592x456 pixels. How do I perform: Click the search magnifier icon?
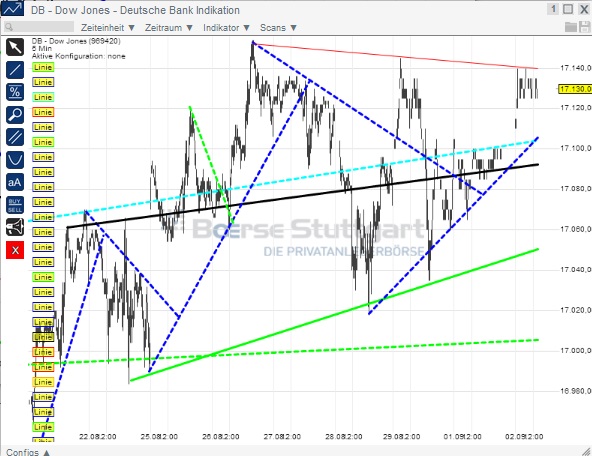click(x=9, y=27)
